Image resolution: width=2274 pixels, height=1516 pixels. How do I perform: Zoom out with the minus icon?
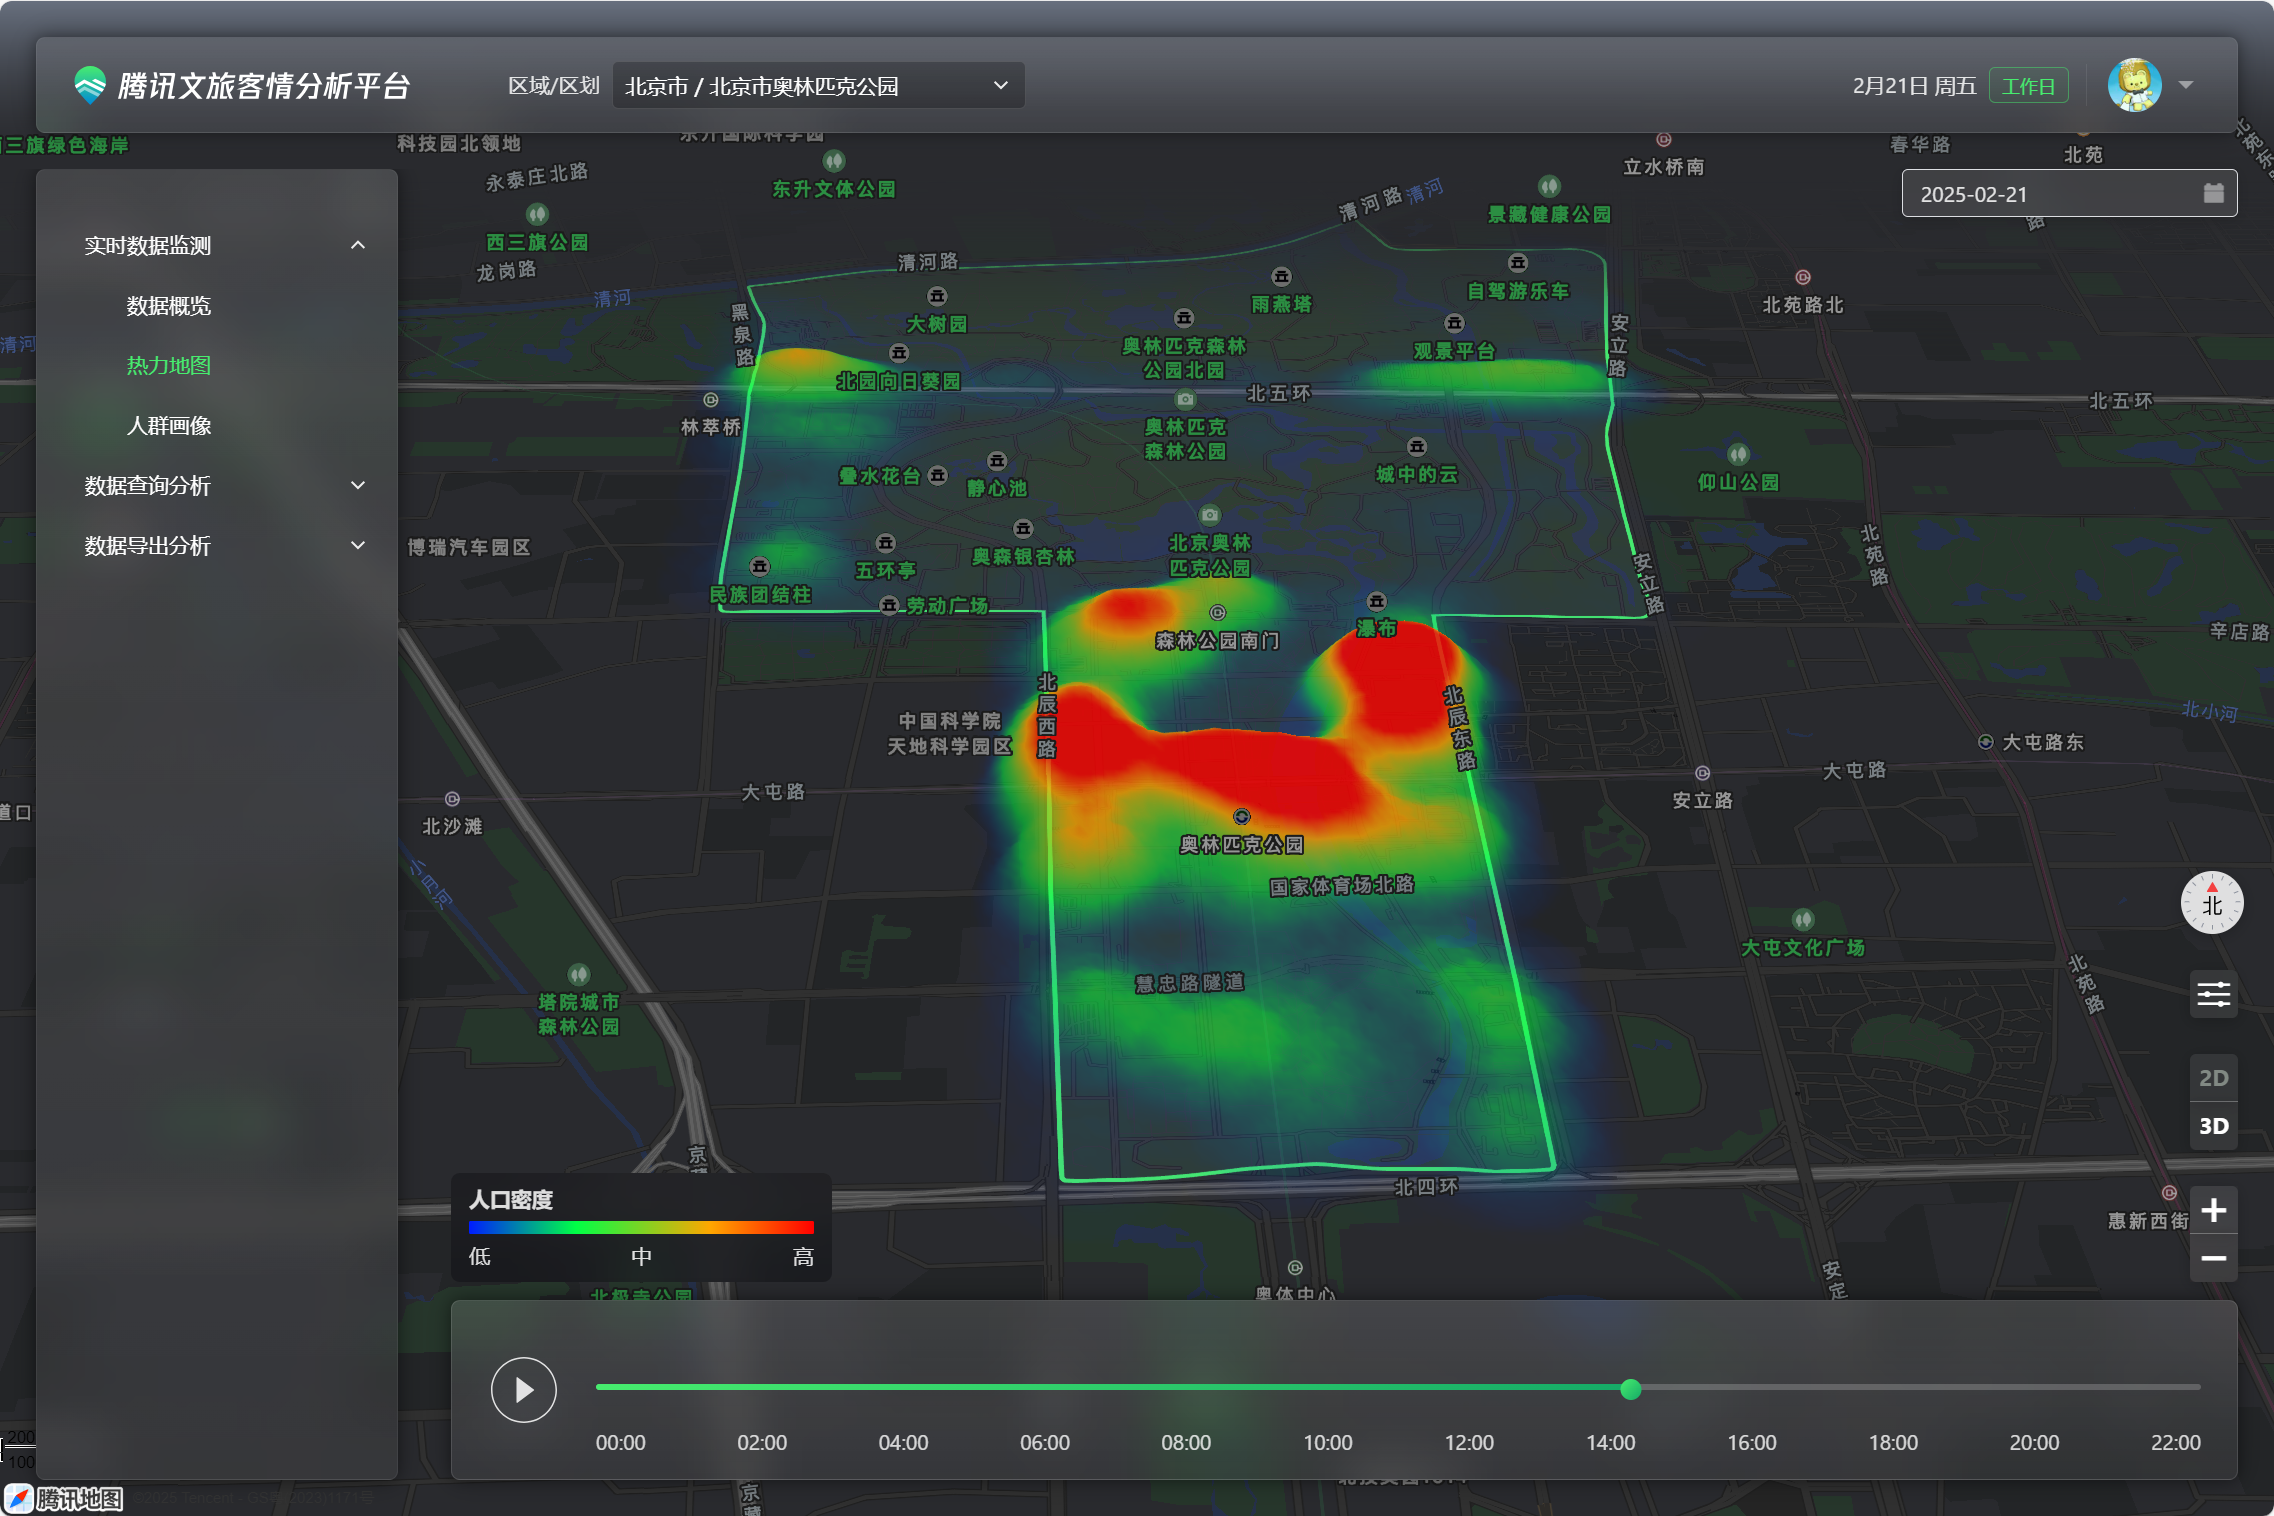coord(2213,1258)
